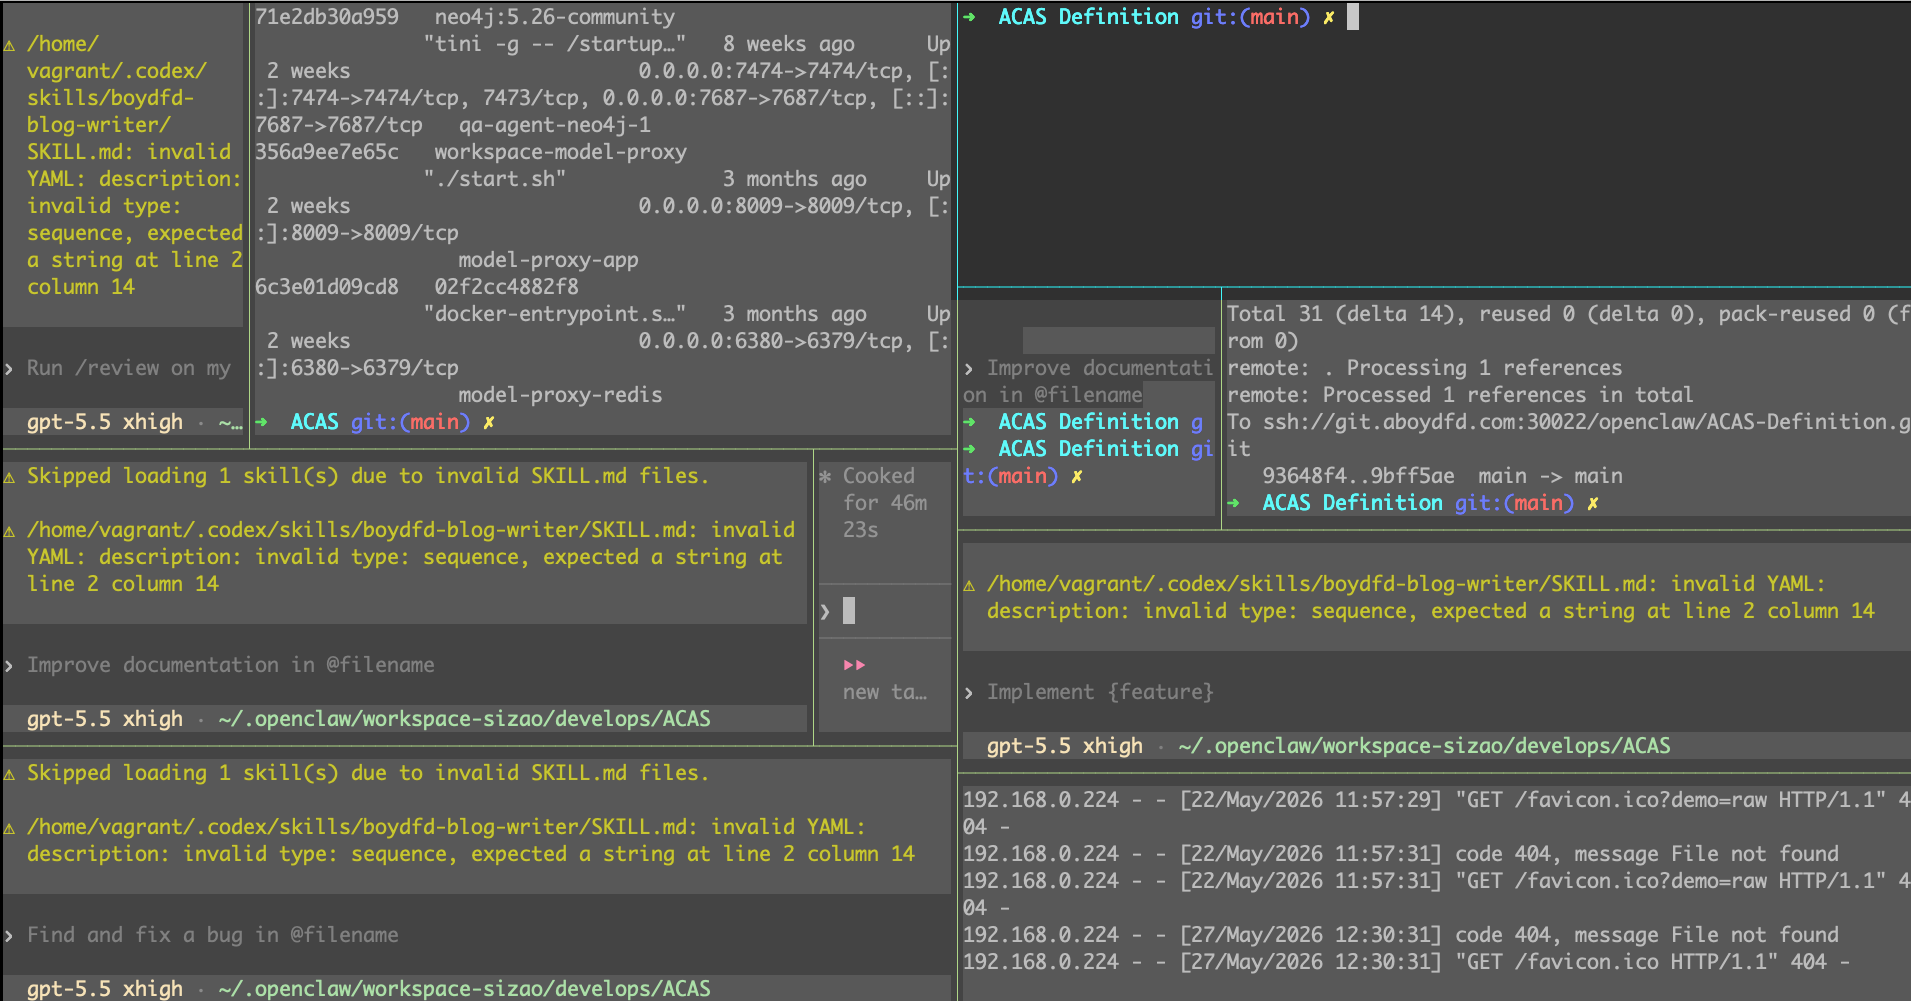The image size is (1911, 1001).
Task: Click the chevron before "Implement {feature}"
Action: tap(969, 692)
